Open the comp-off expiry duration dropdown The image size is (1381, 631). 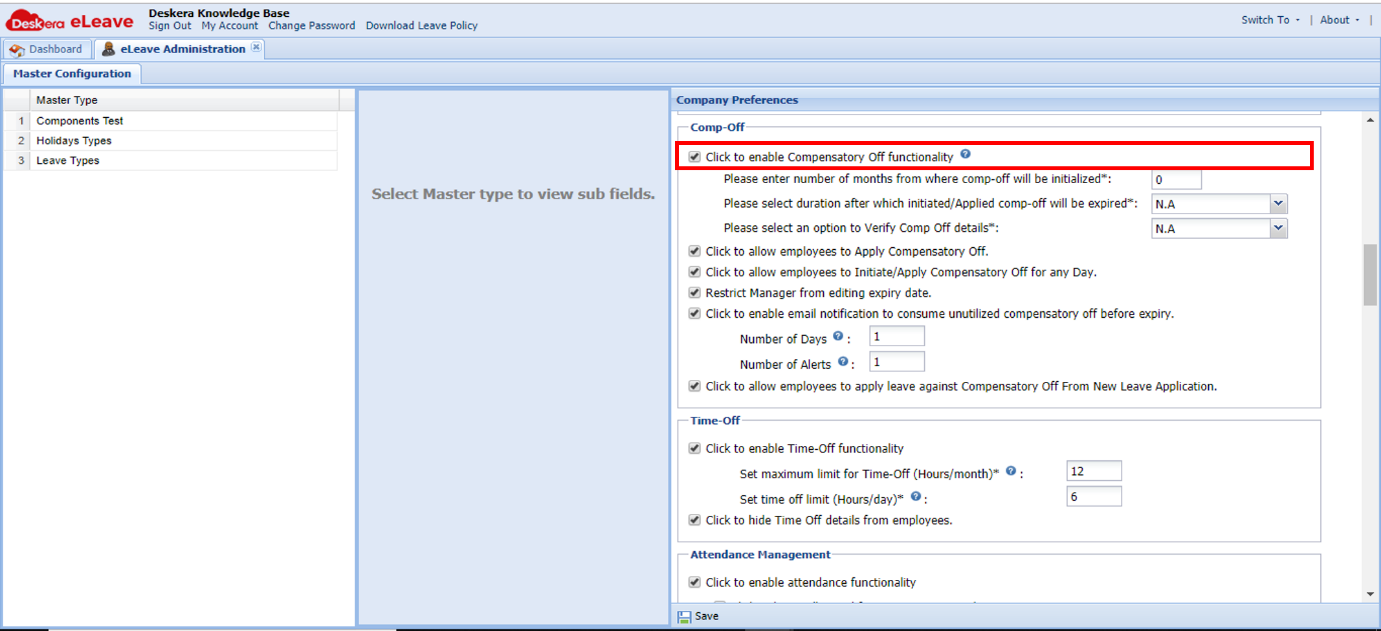click(1278, 203)
